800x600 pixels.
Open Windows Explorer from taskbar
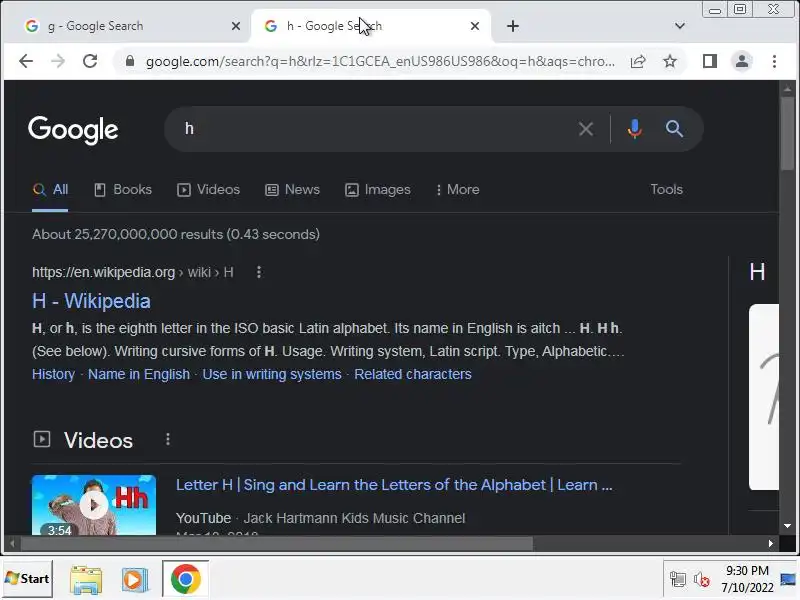coord(86,580)
